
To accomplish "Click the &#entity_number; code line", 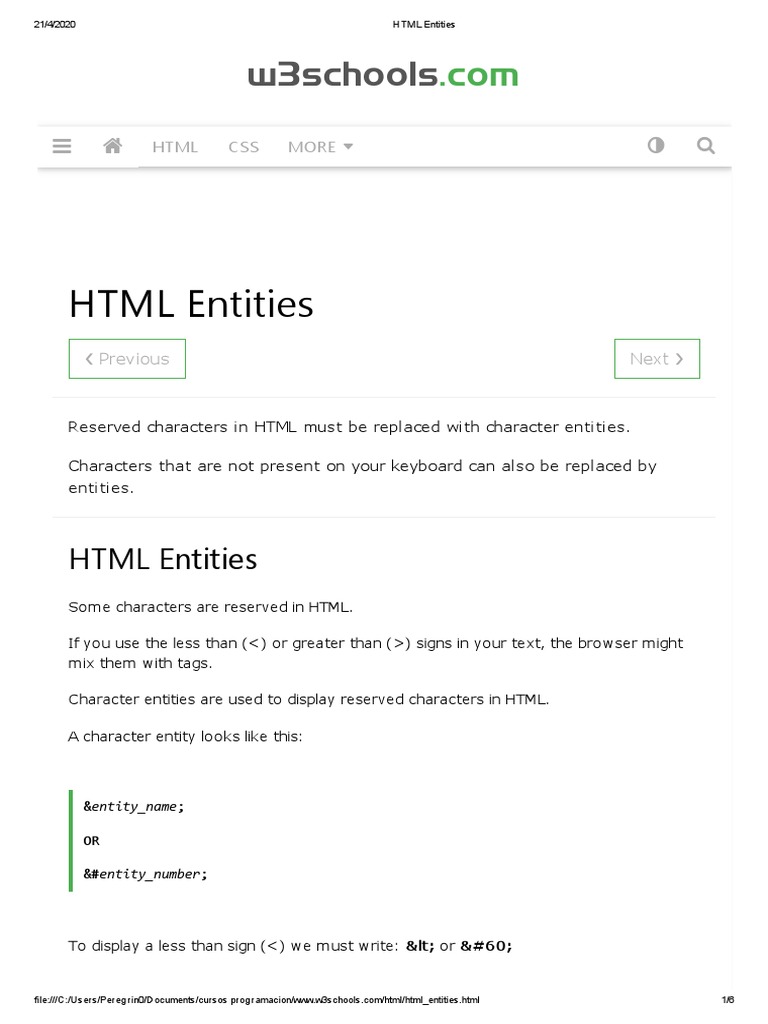I will pos(145,874).
